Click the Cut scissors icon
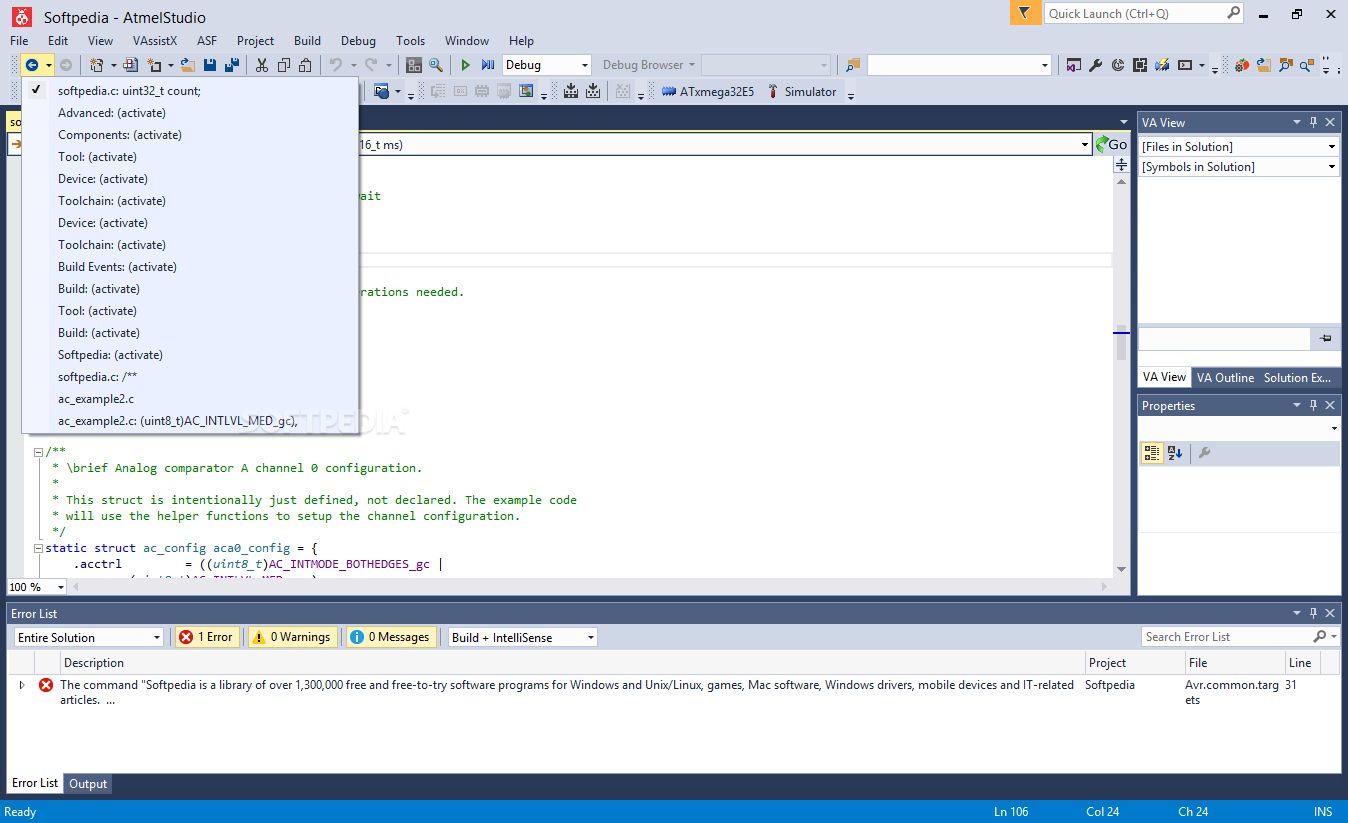This screenshot has width=1348, height=823. 262,65
